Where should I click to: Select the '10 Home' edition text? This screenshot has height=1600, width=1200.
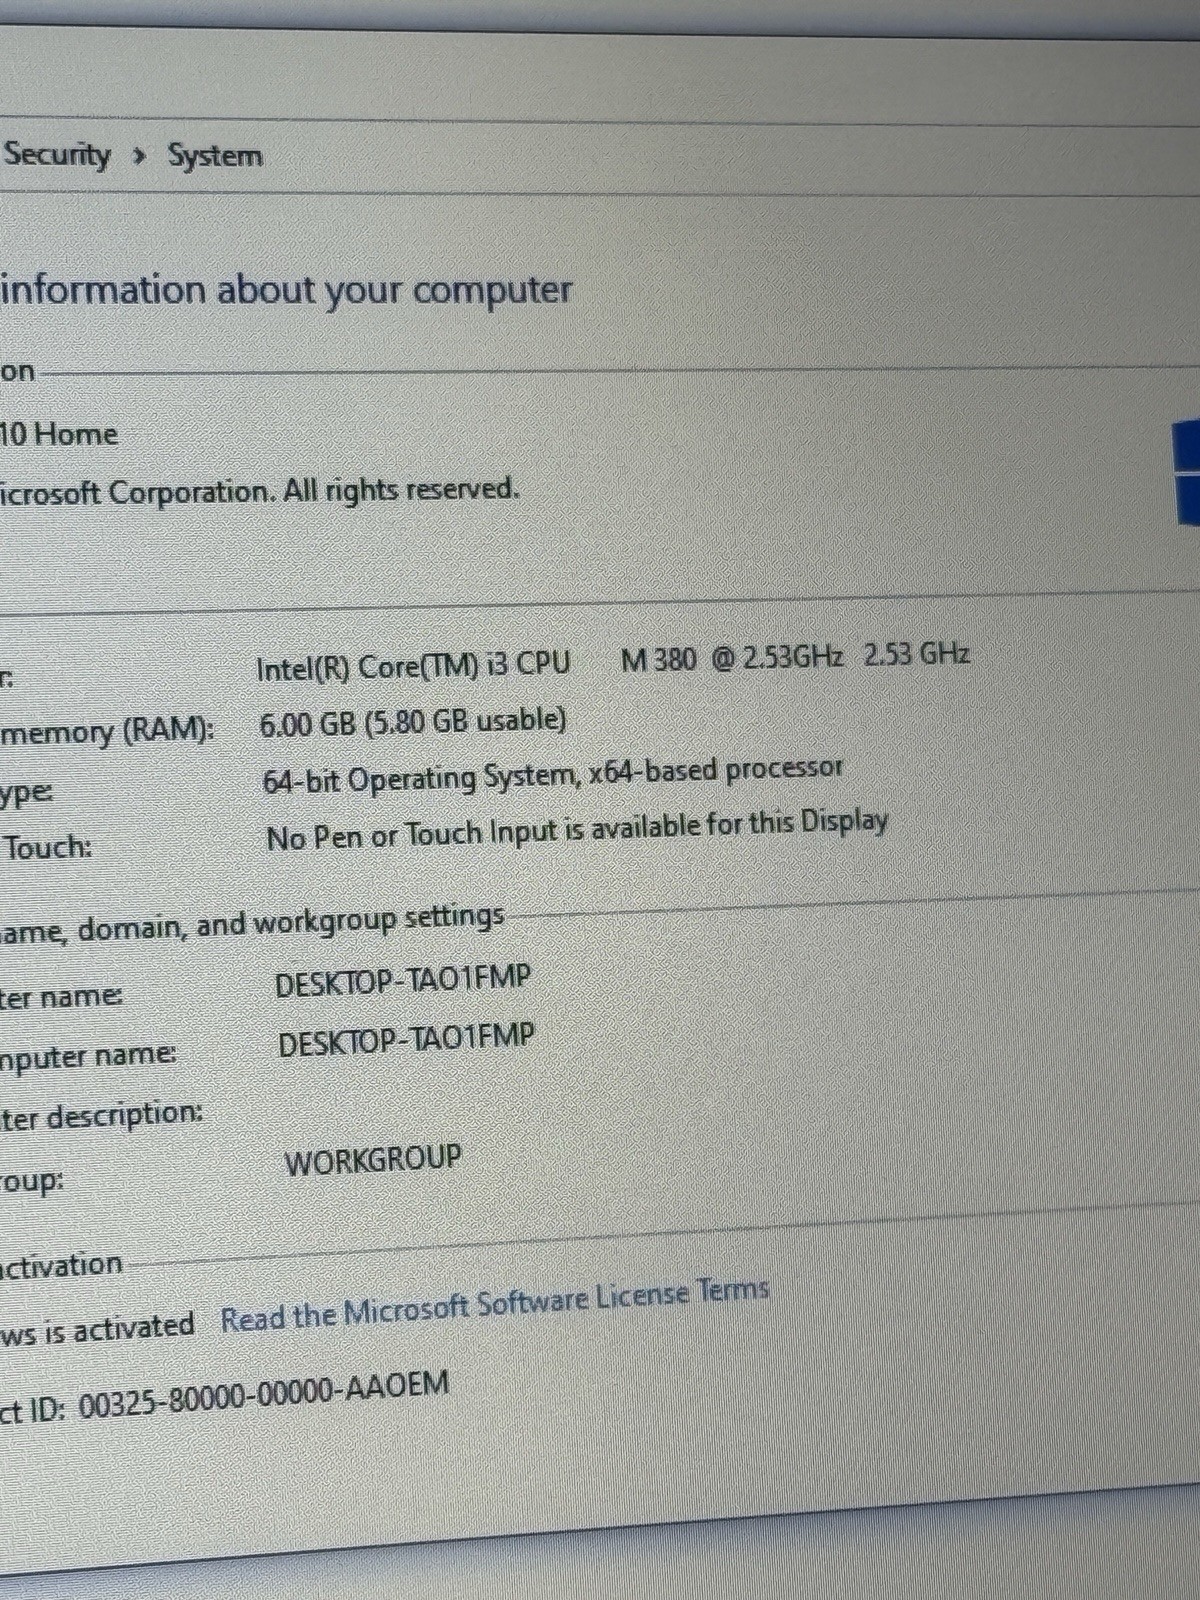[x=59, y=434]
